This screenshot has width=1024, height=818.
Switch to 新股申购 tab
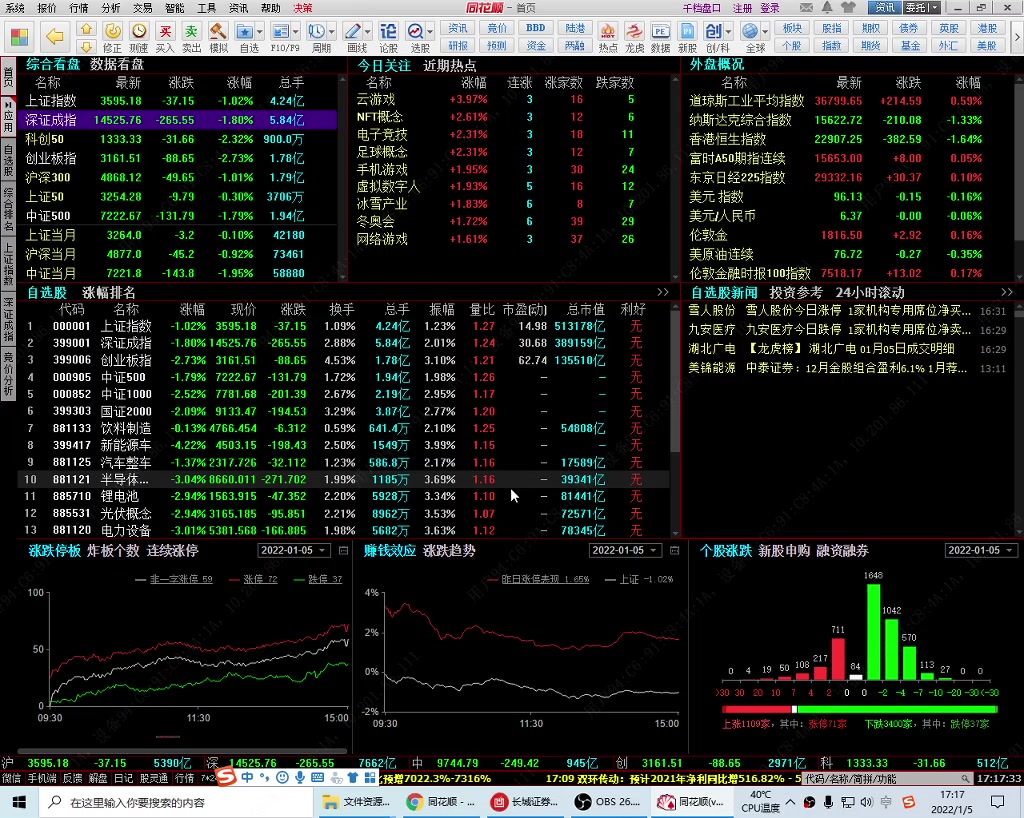click(784, 550)
